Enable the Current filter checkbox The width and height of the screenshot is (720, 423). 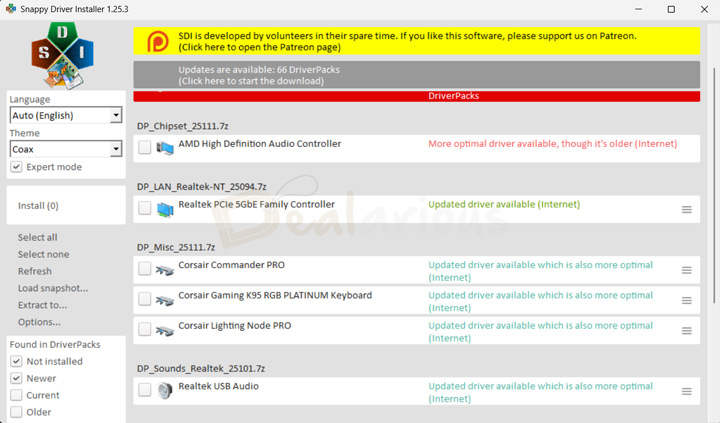pos(16,395)
